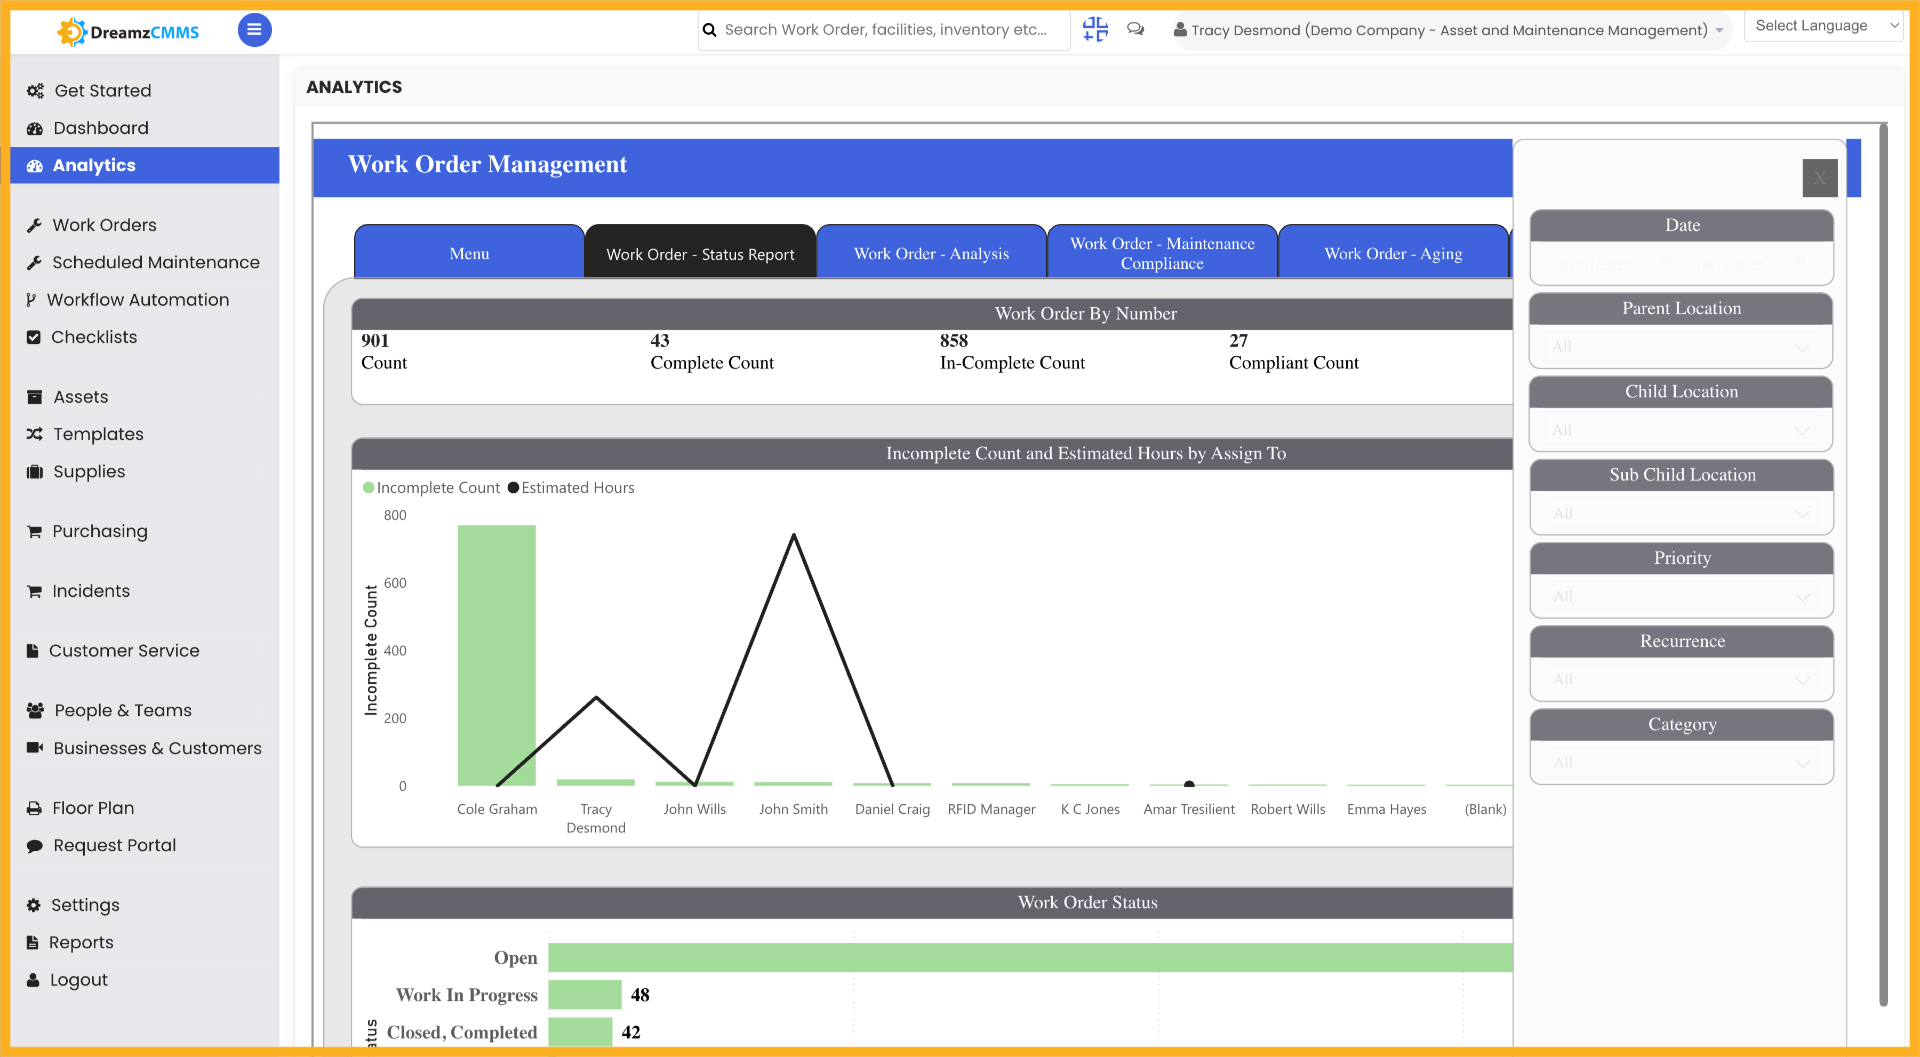This screenshot has height=1057, width=1920.
Task: Click the Work In Progress bar
Action: coord(585,995)
